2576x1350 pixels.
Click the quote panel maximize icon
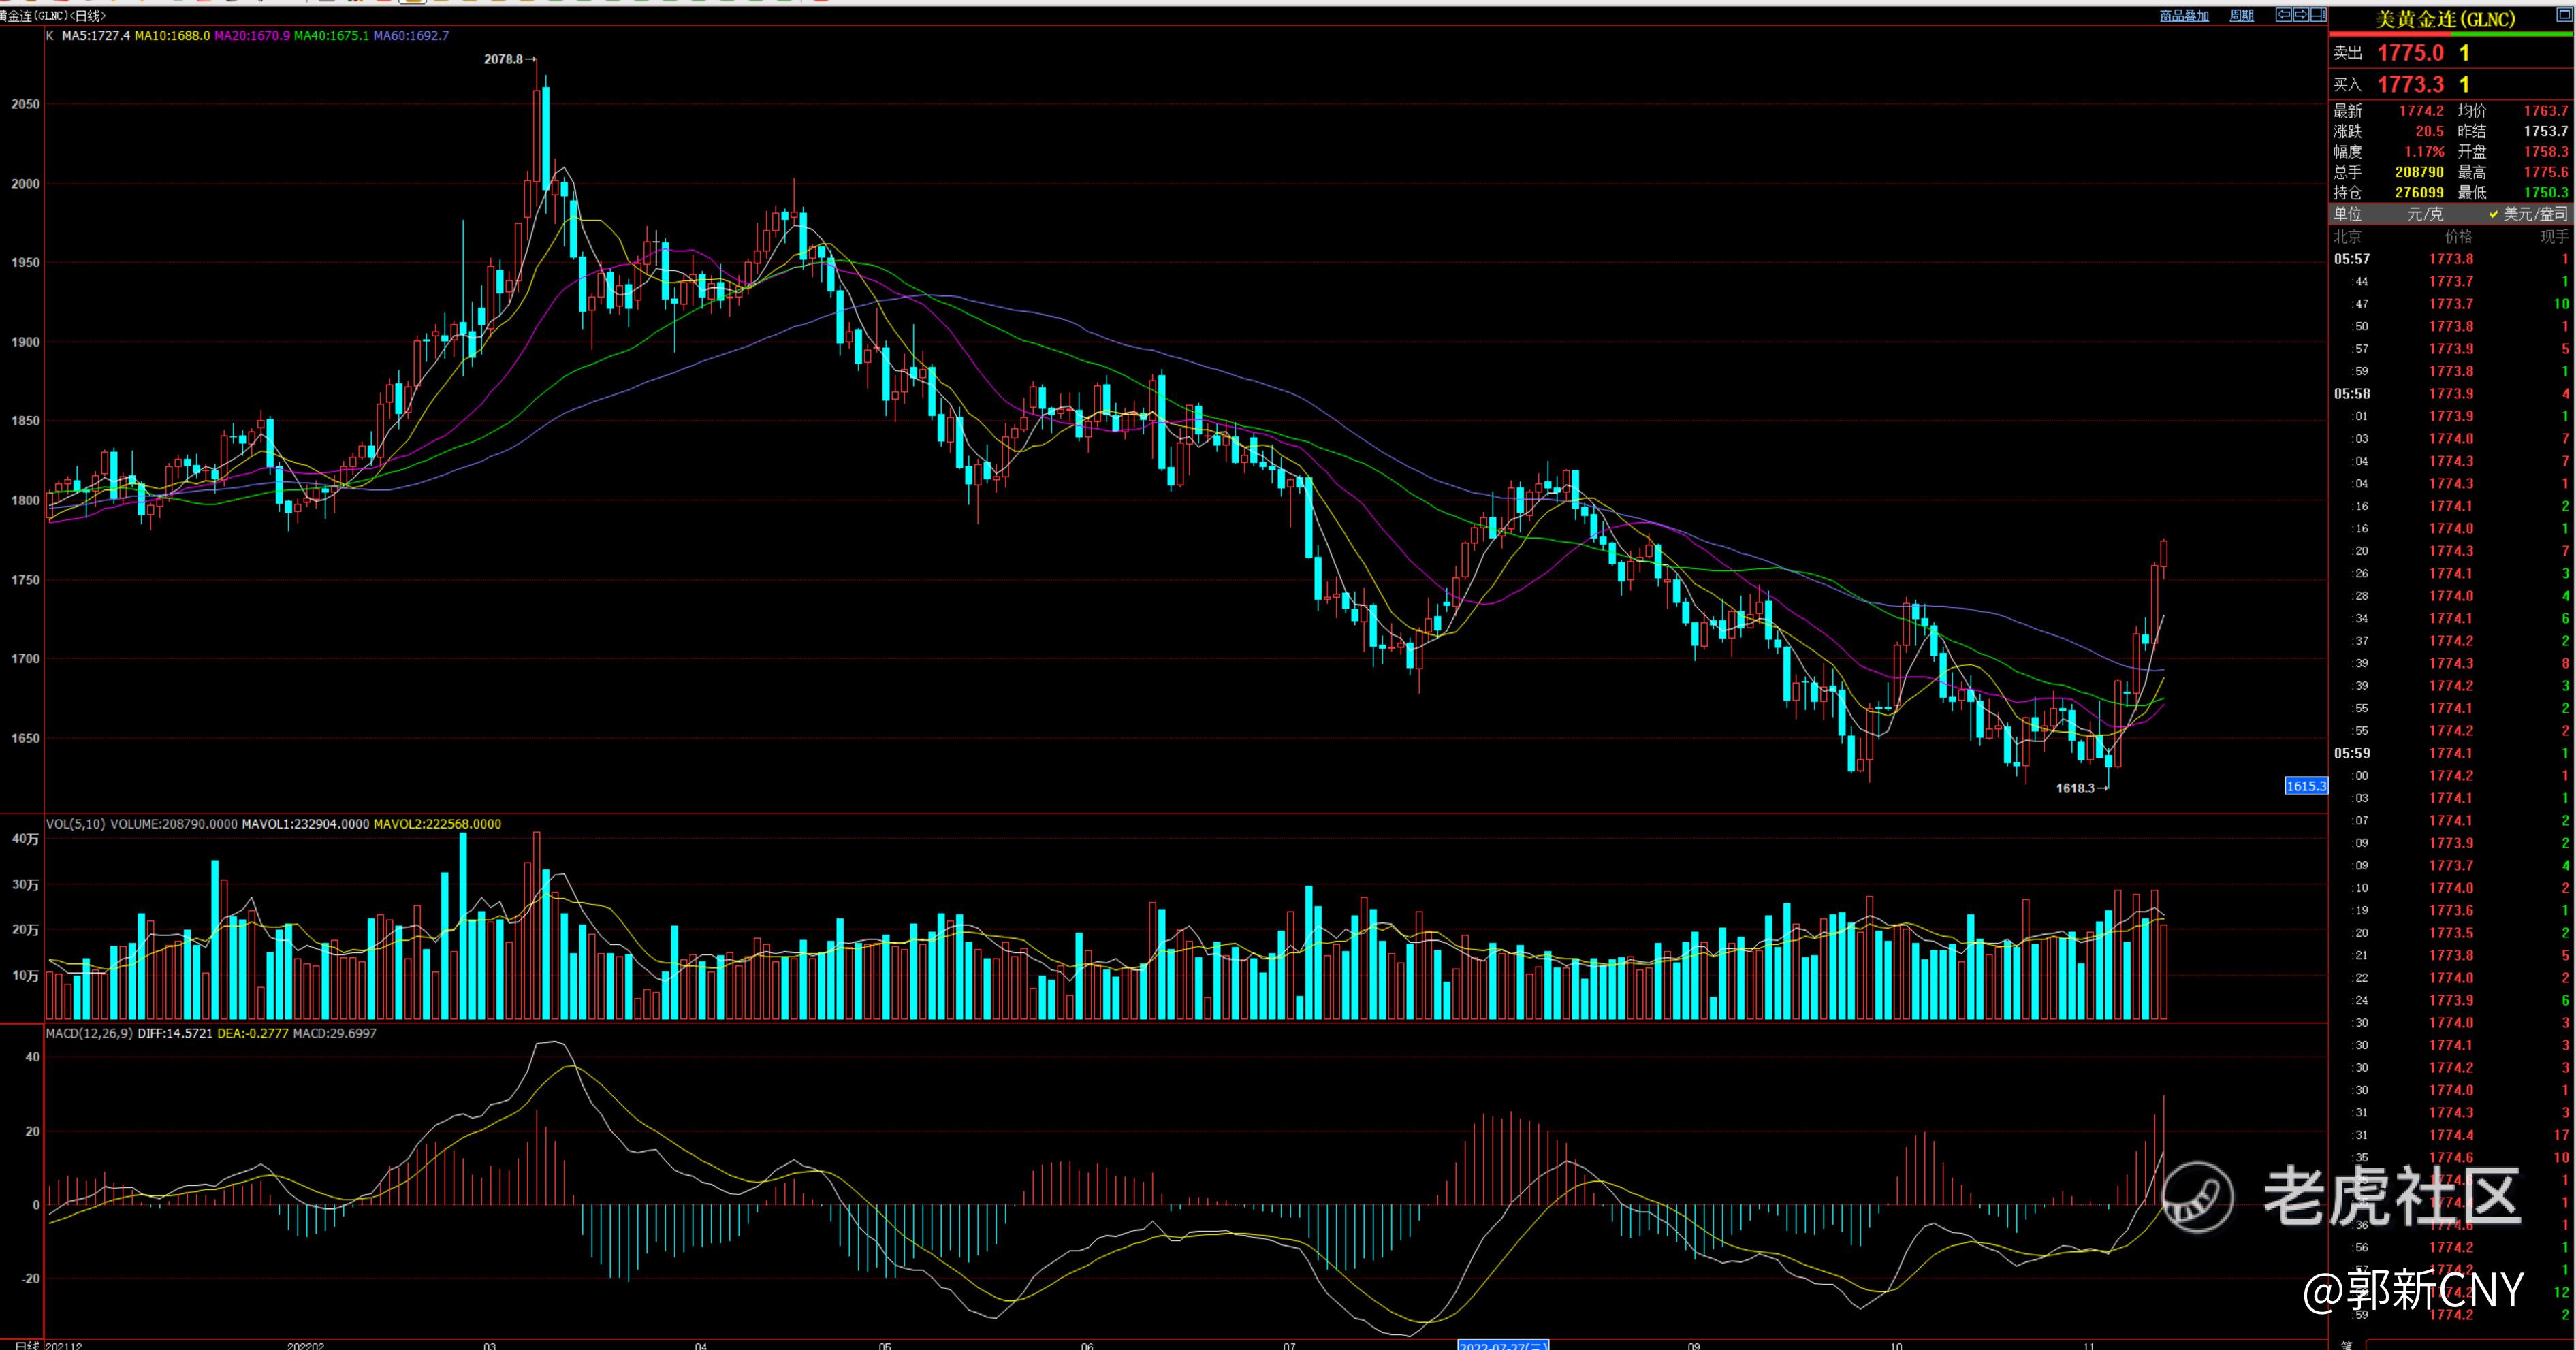2565,16
